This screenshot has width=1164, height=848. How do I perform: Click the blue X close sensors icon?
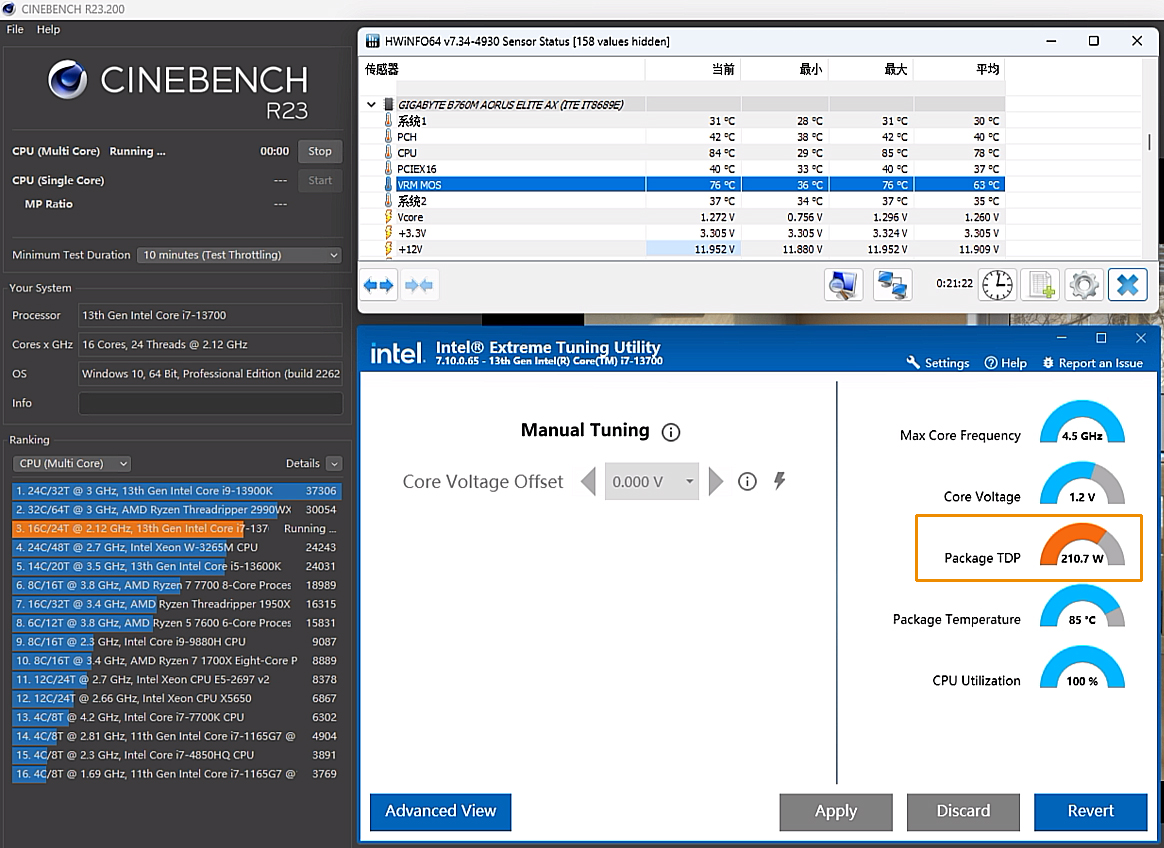click(1127, 284)
